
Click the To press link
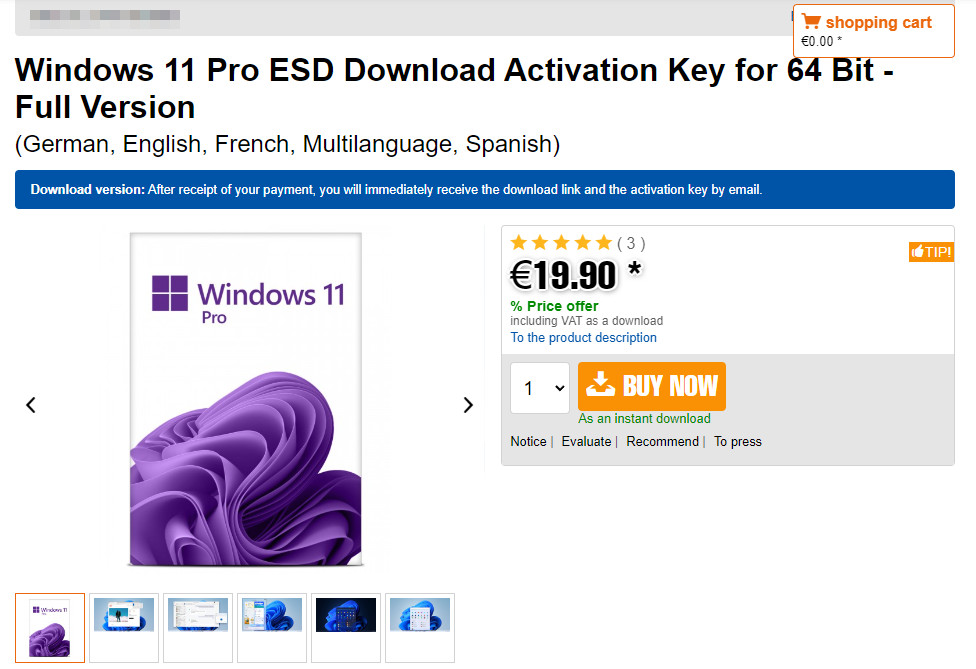click(737, 442)
